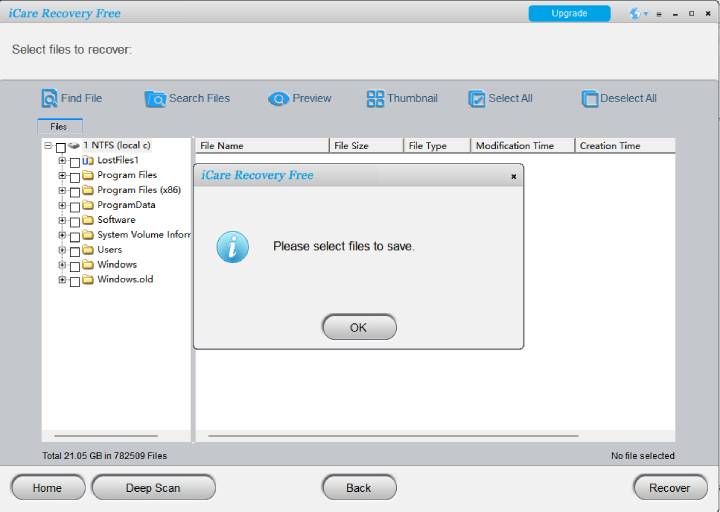Click the Recover button
The height and width of the screenshot is (512, 720).
[x=670, y=488]
